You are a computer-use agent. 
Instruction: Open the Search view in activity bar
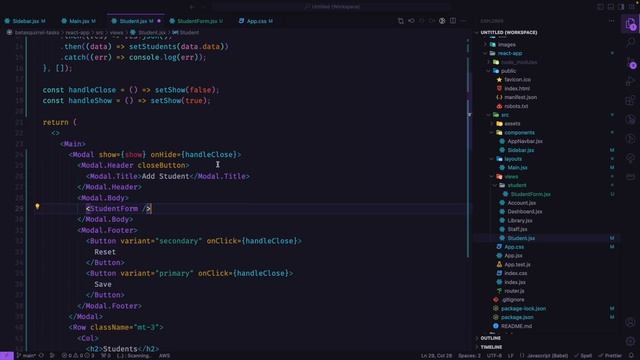coord(631,42)
